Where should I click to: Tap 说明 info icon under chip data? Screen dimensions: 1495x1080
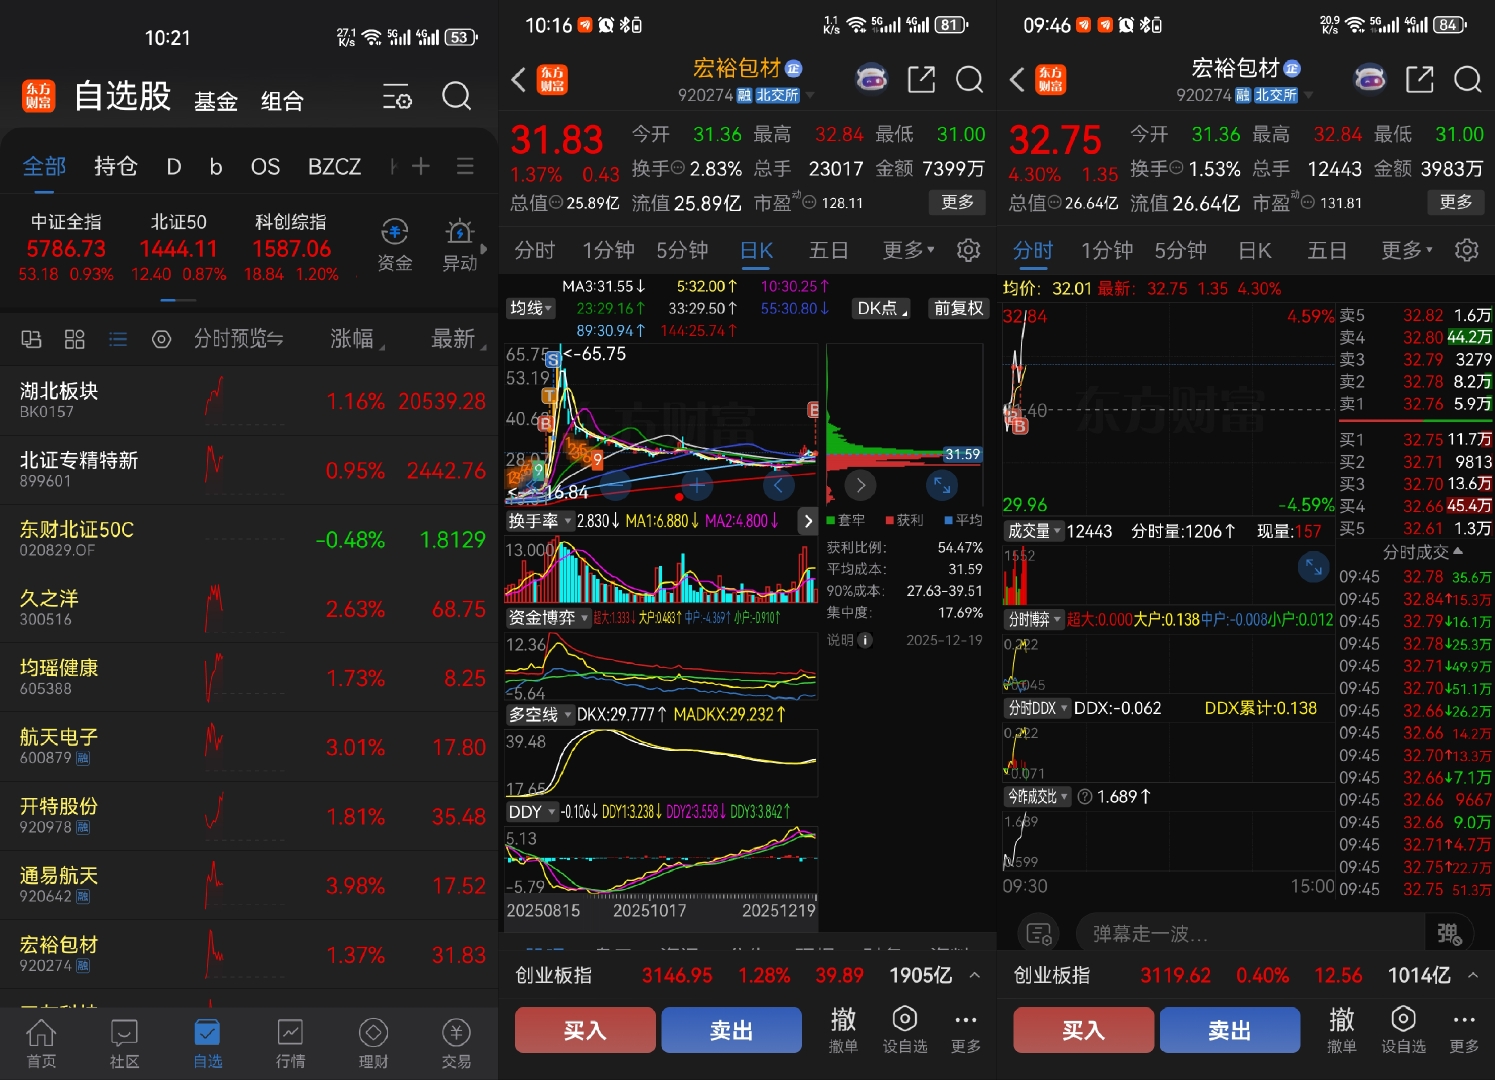[865, 640]
